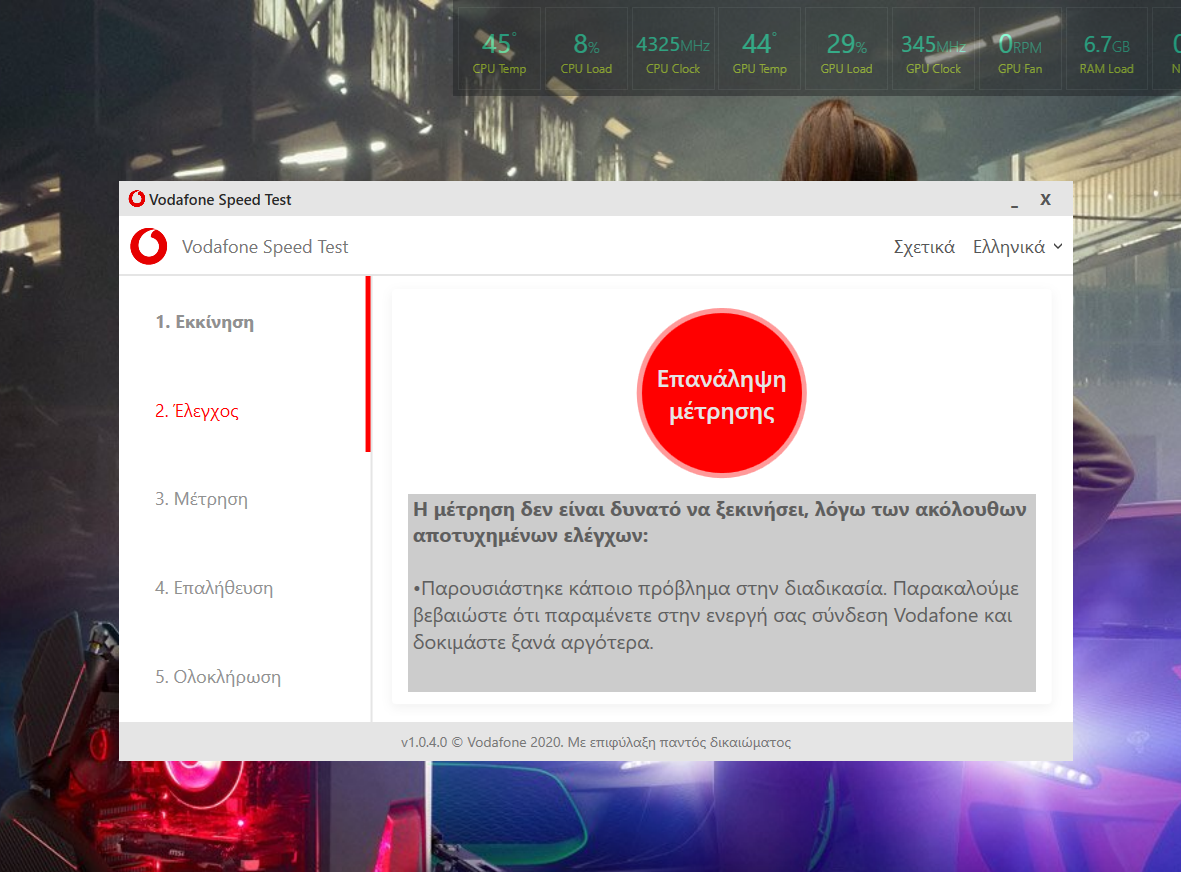The image size is (1181, 872).
Task: Click the Vodafone logo in the app header
Action: pos(149,247)
